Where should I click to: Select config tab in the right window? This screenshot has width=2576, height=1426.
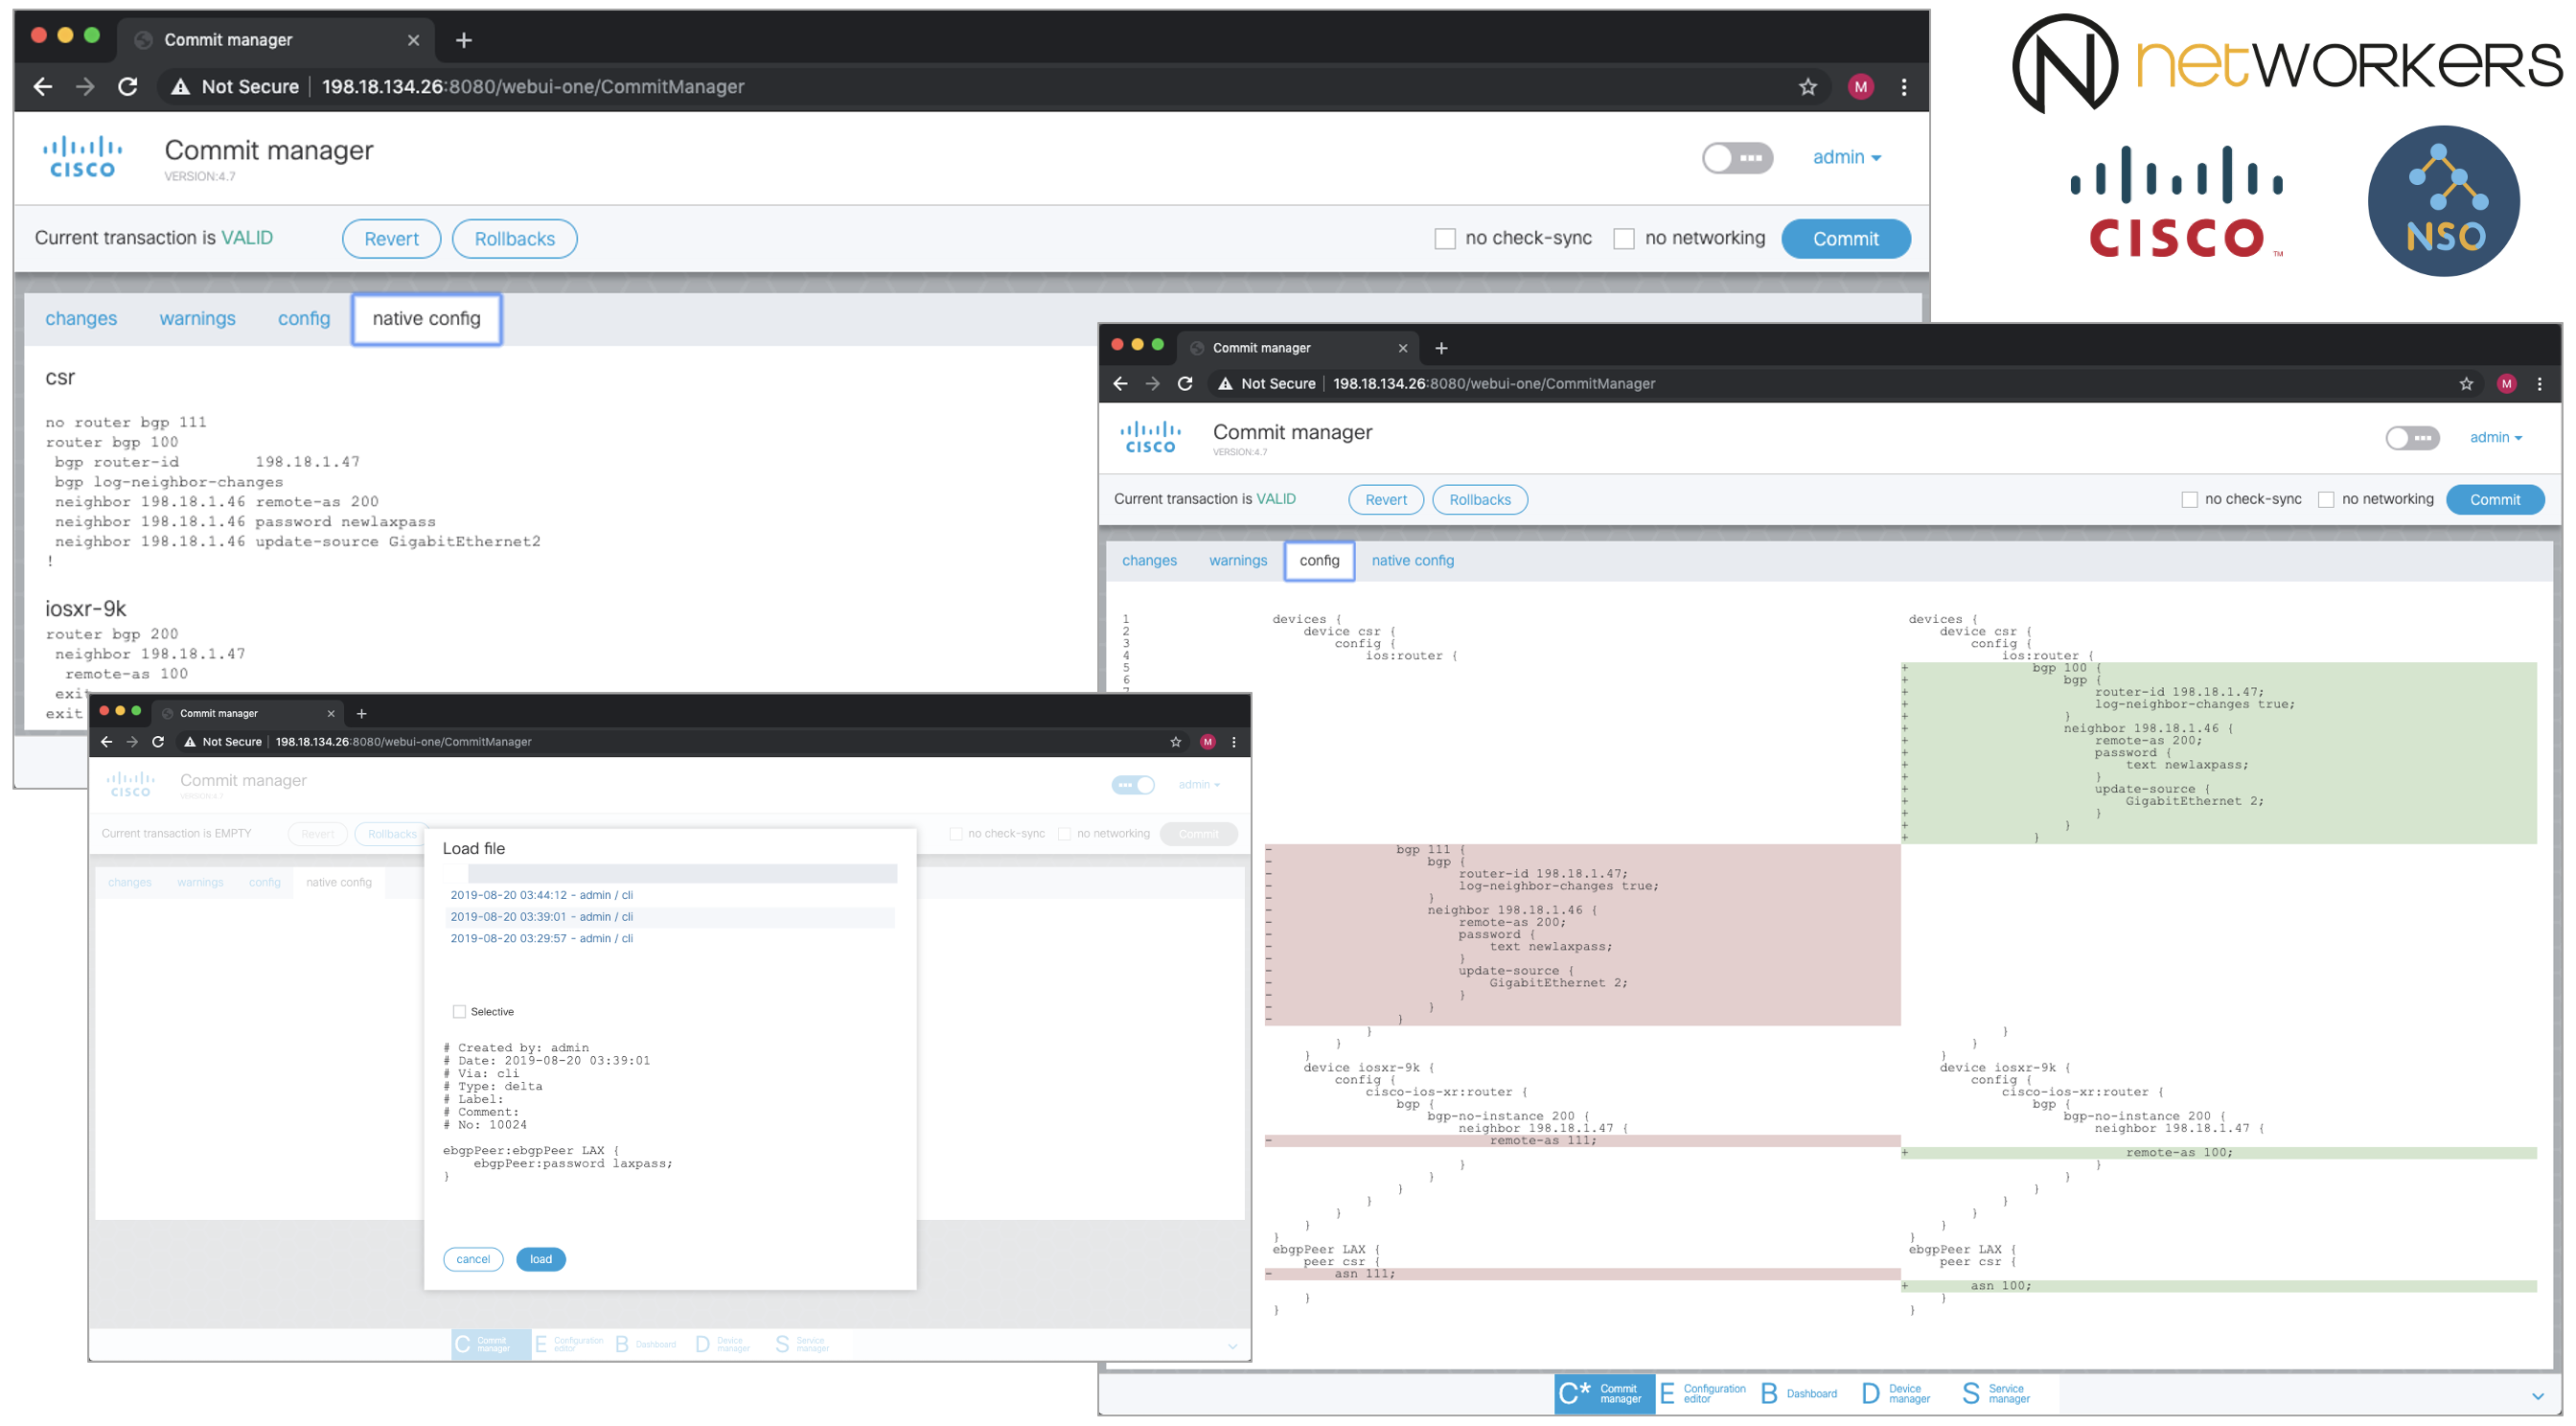point(1318,561)
